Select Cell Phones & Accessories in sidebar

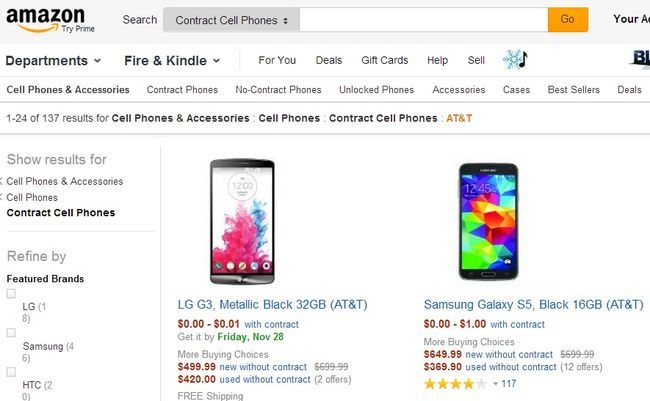click(x=65, y=181)
